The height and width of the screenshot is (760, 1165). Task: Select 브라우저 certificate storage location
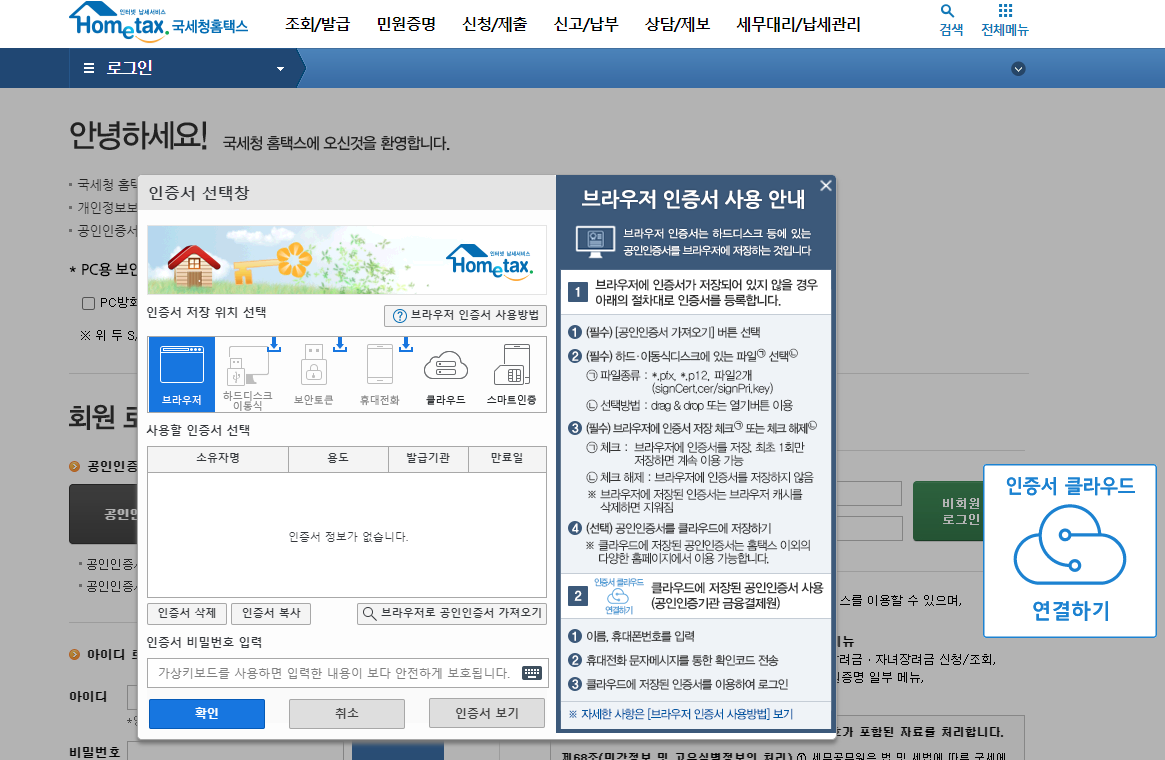[x=182, y=374]
